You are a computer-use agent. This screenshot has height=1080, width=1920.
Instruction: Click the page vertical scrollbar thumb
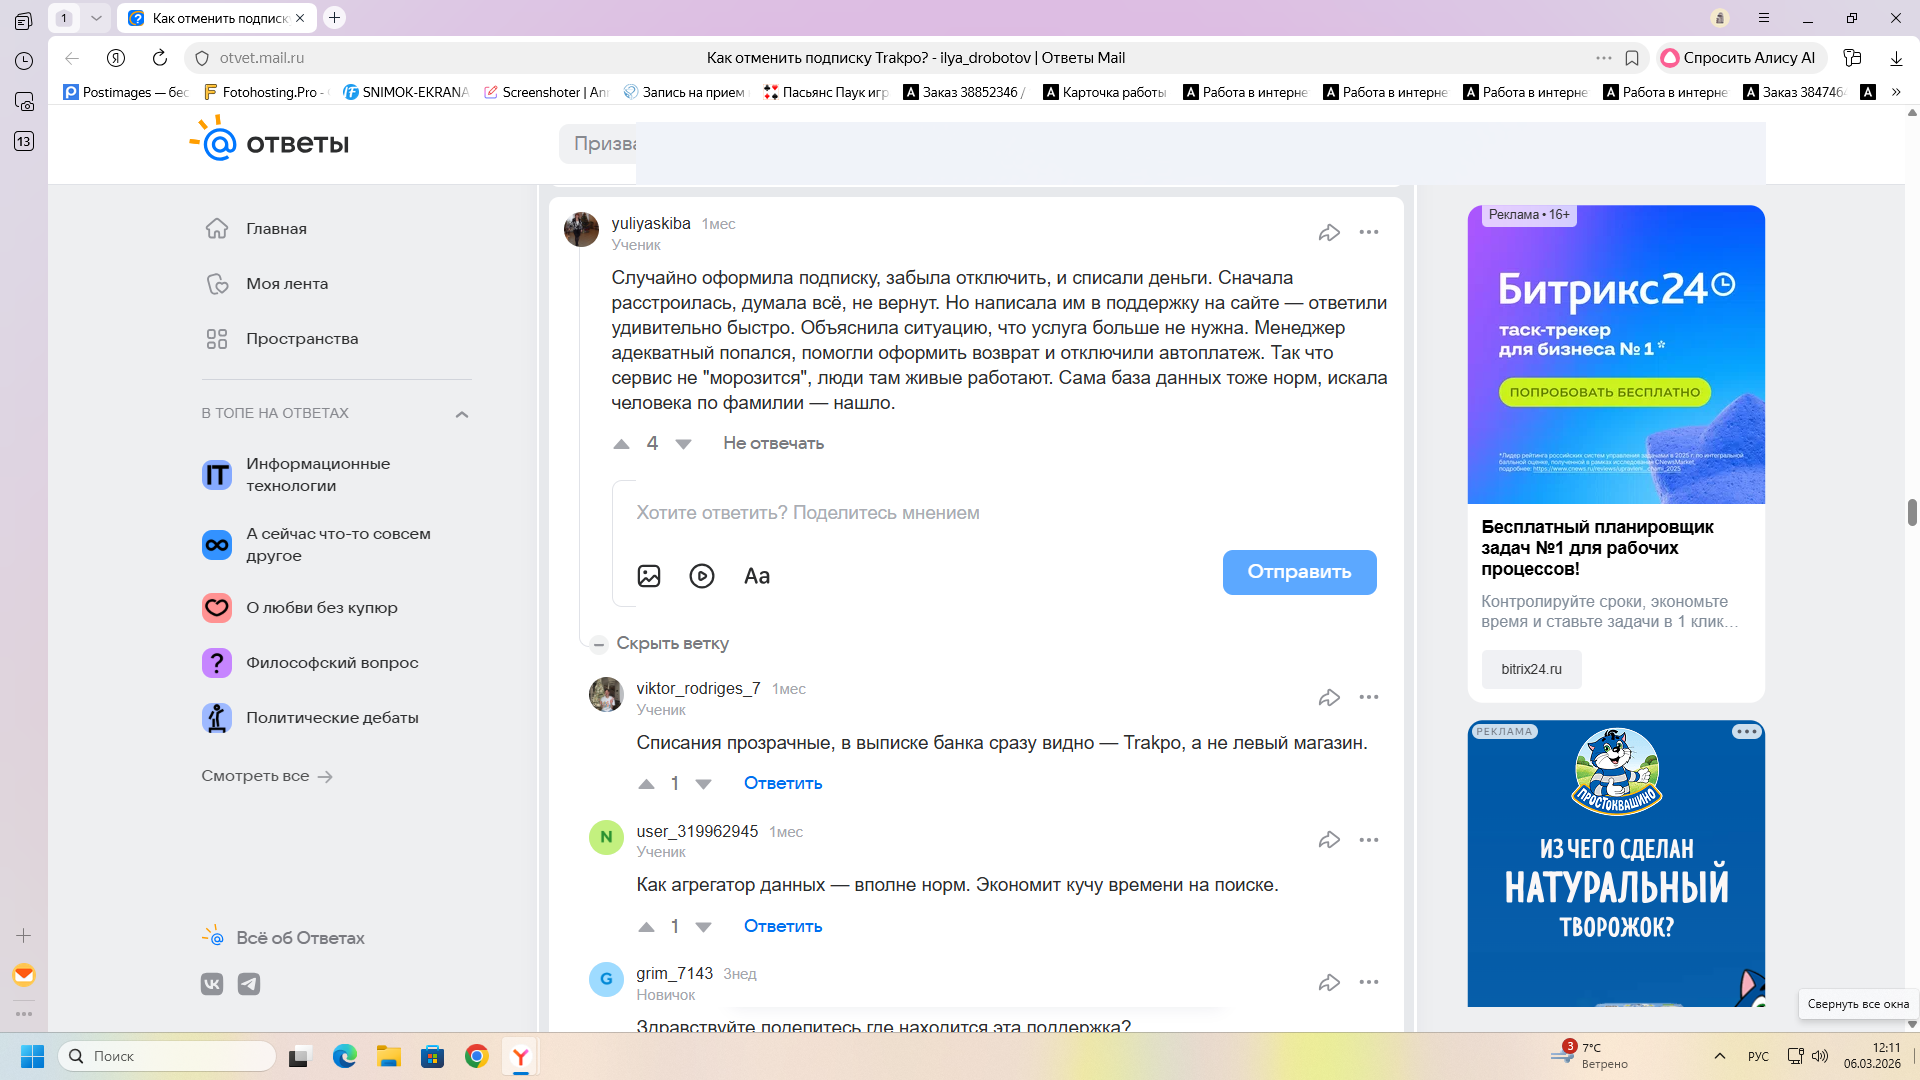pyautogui.click(x=1912, y=512)
